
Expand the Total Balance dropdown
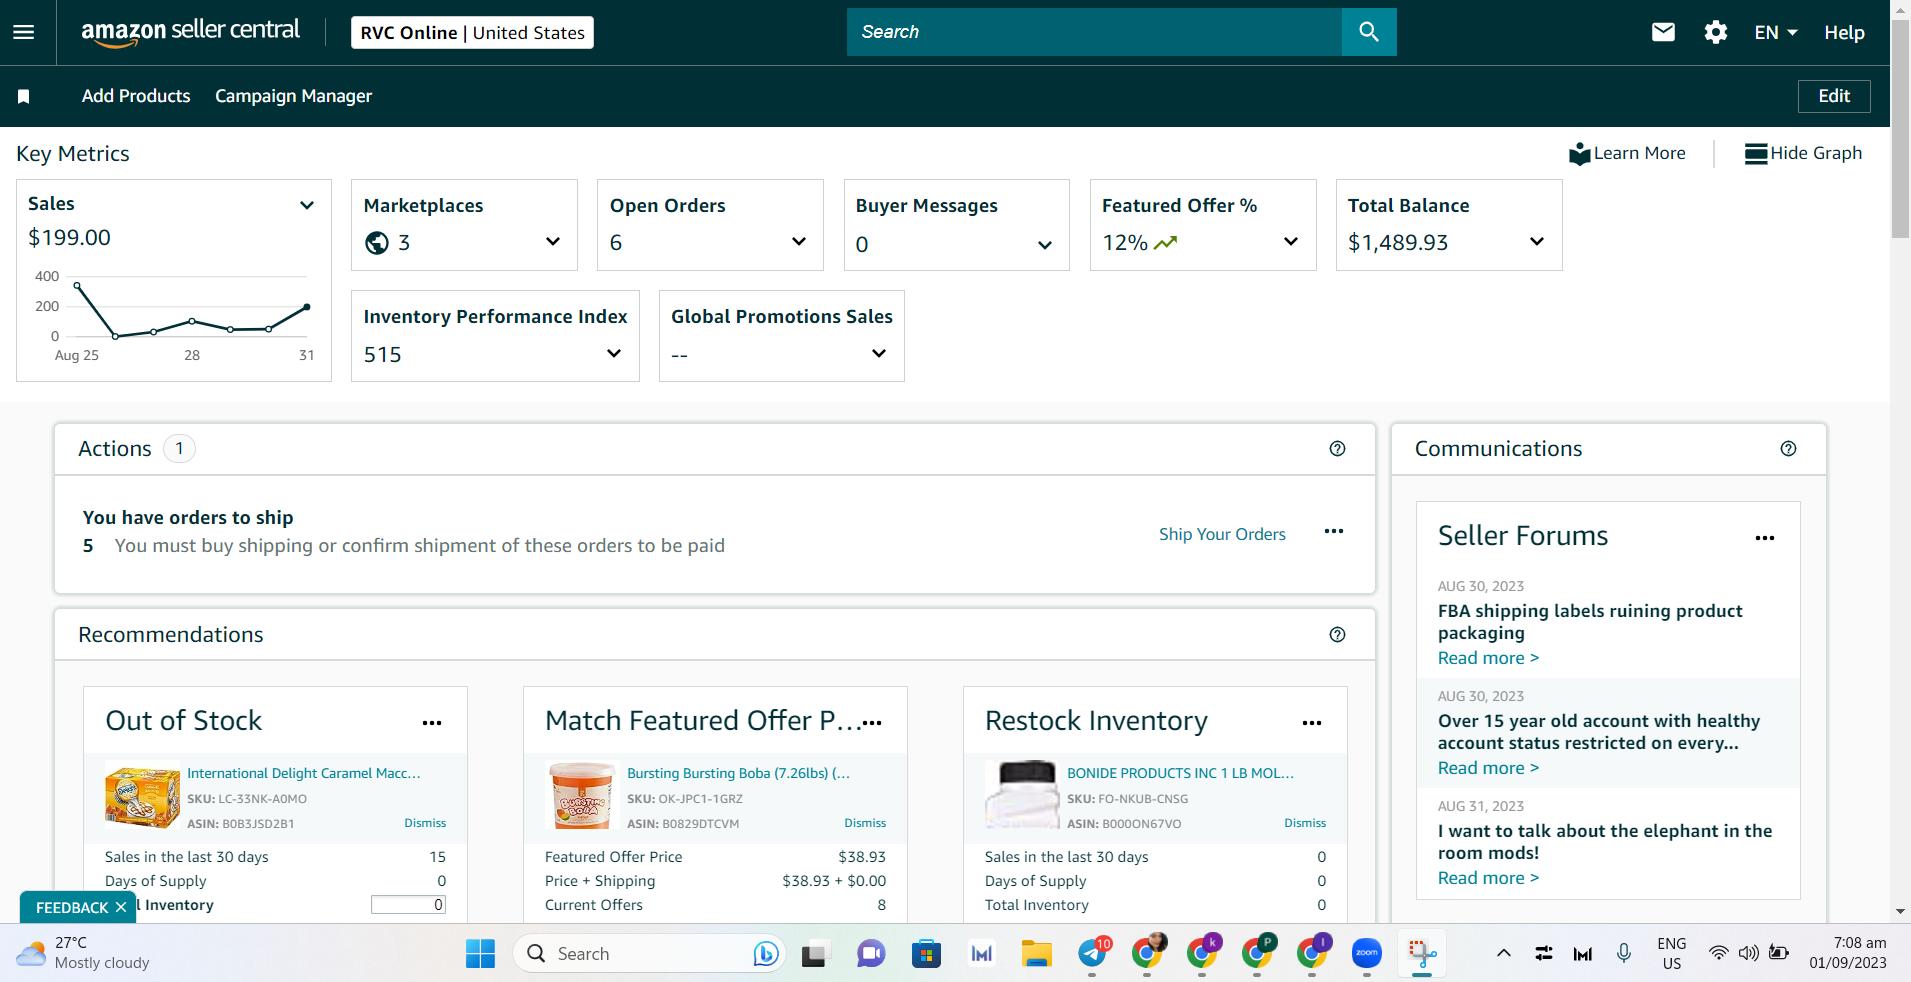click(x=1537, y=242)
